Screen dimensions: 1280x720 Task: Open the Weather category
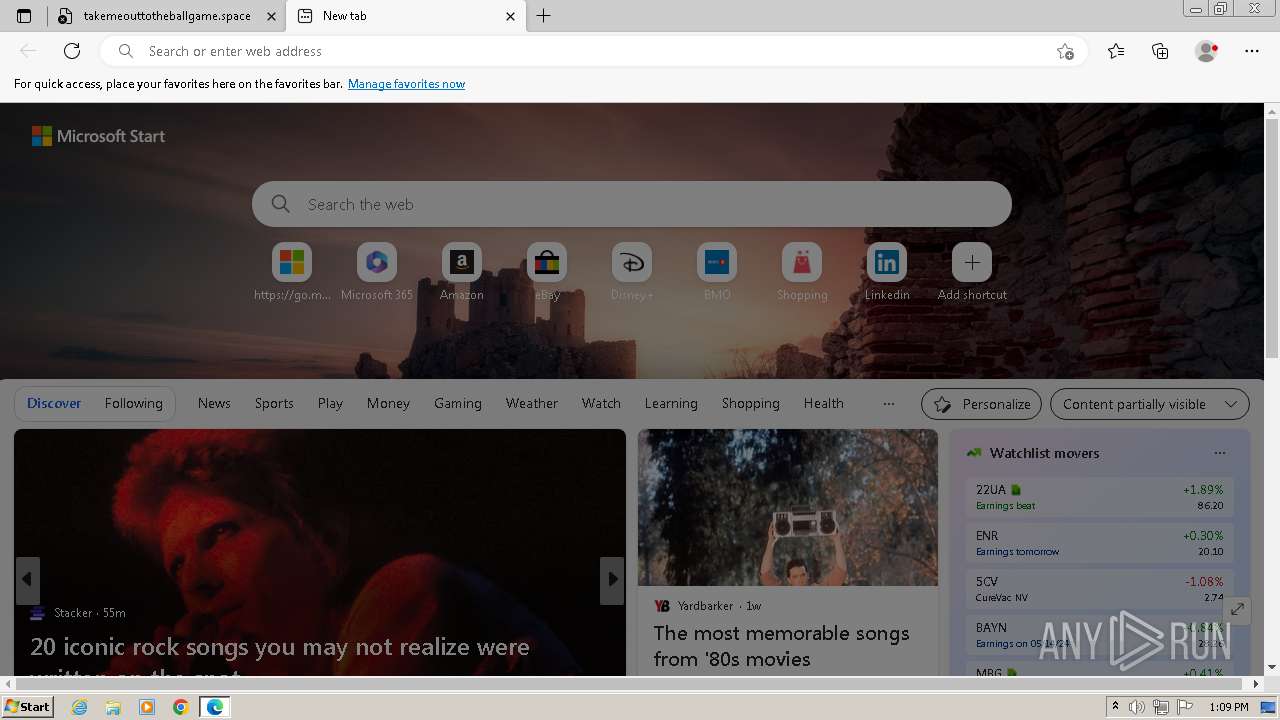[x=531, y=403]
